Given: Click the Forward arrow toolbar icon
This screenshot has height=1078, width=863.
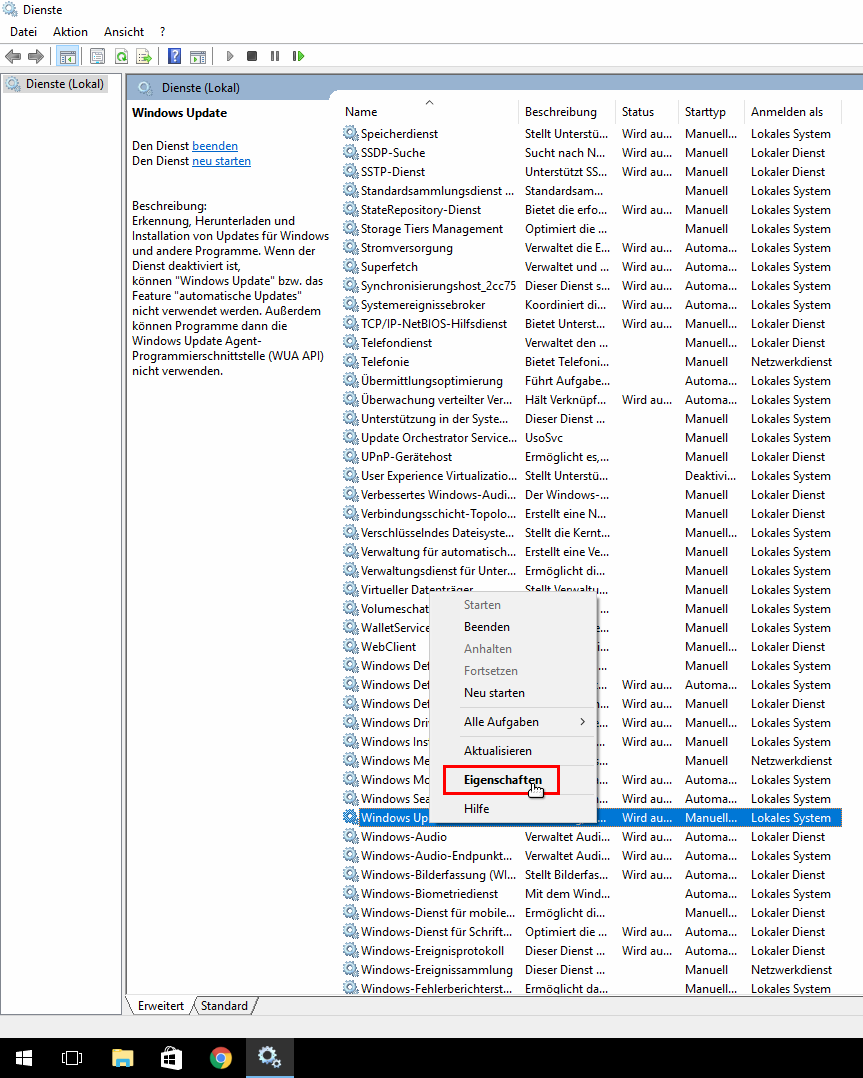Looking at the screenshot, I should pyautogui.click(x=36, y=56).
